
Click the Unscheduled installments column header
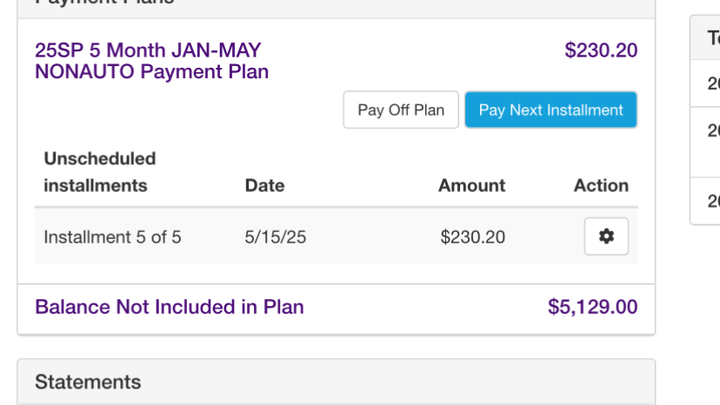100,172
